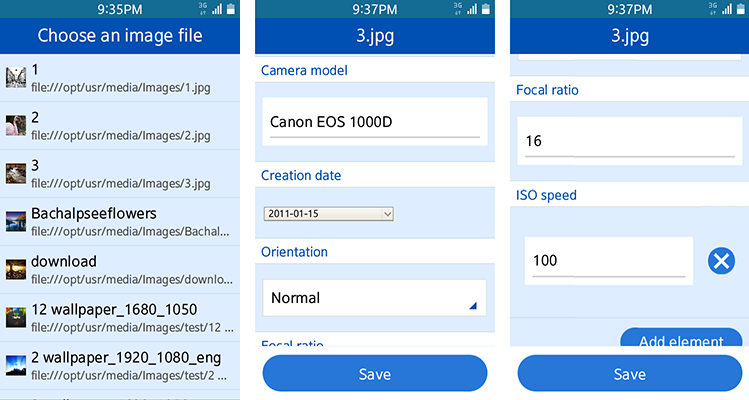
Task: Open the Creation date dropdown
Action: click(329, 214)
